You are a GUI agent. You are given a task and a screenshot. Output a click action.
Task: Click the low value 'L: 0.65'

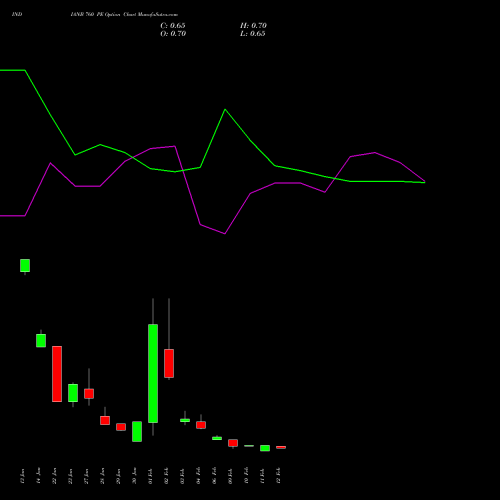click(x=253, y=34)
